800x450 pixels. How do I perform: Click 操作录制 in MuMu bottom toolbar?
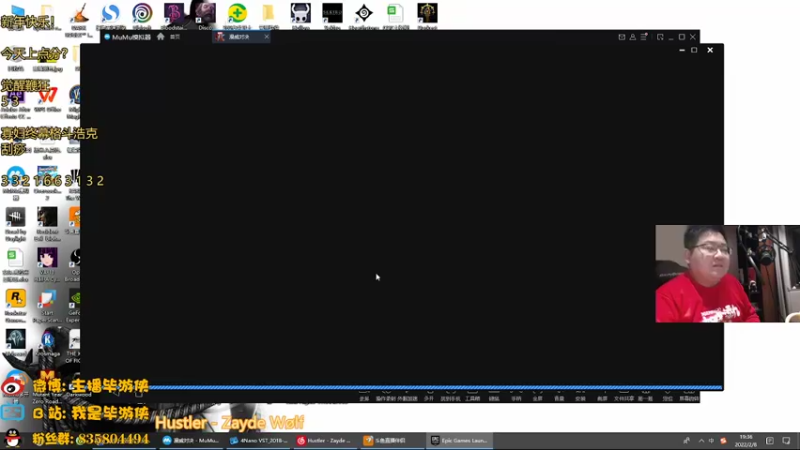pos(386,397)
